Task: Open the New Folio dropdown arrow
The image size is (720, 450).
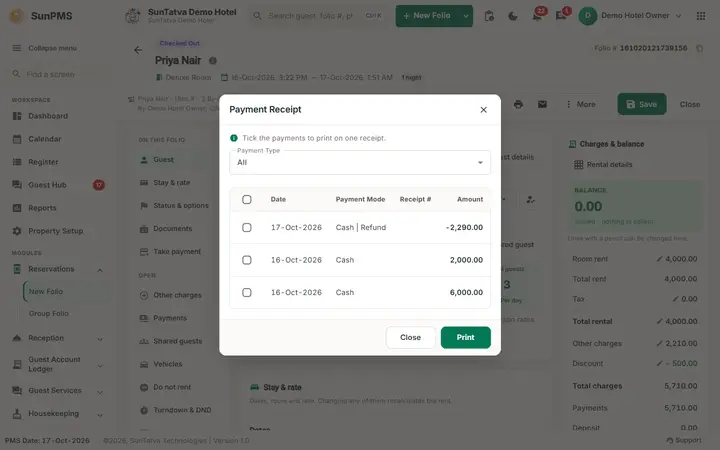Action: pyautogui.click(x=466, y=16)
